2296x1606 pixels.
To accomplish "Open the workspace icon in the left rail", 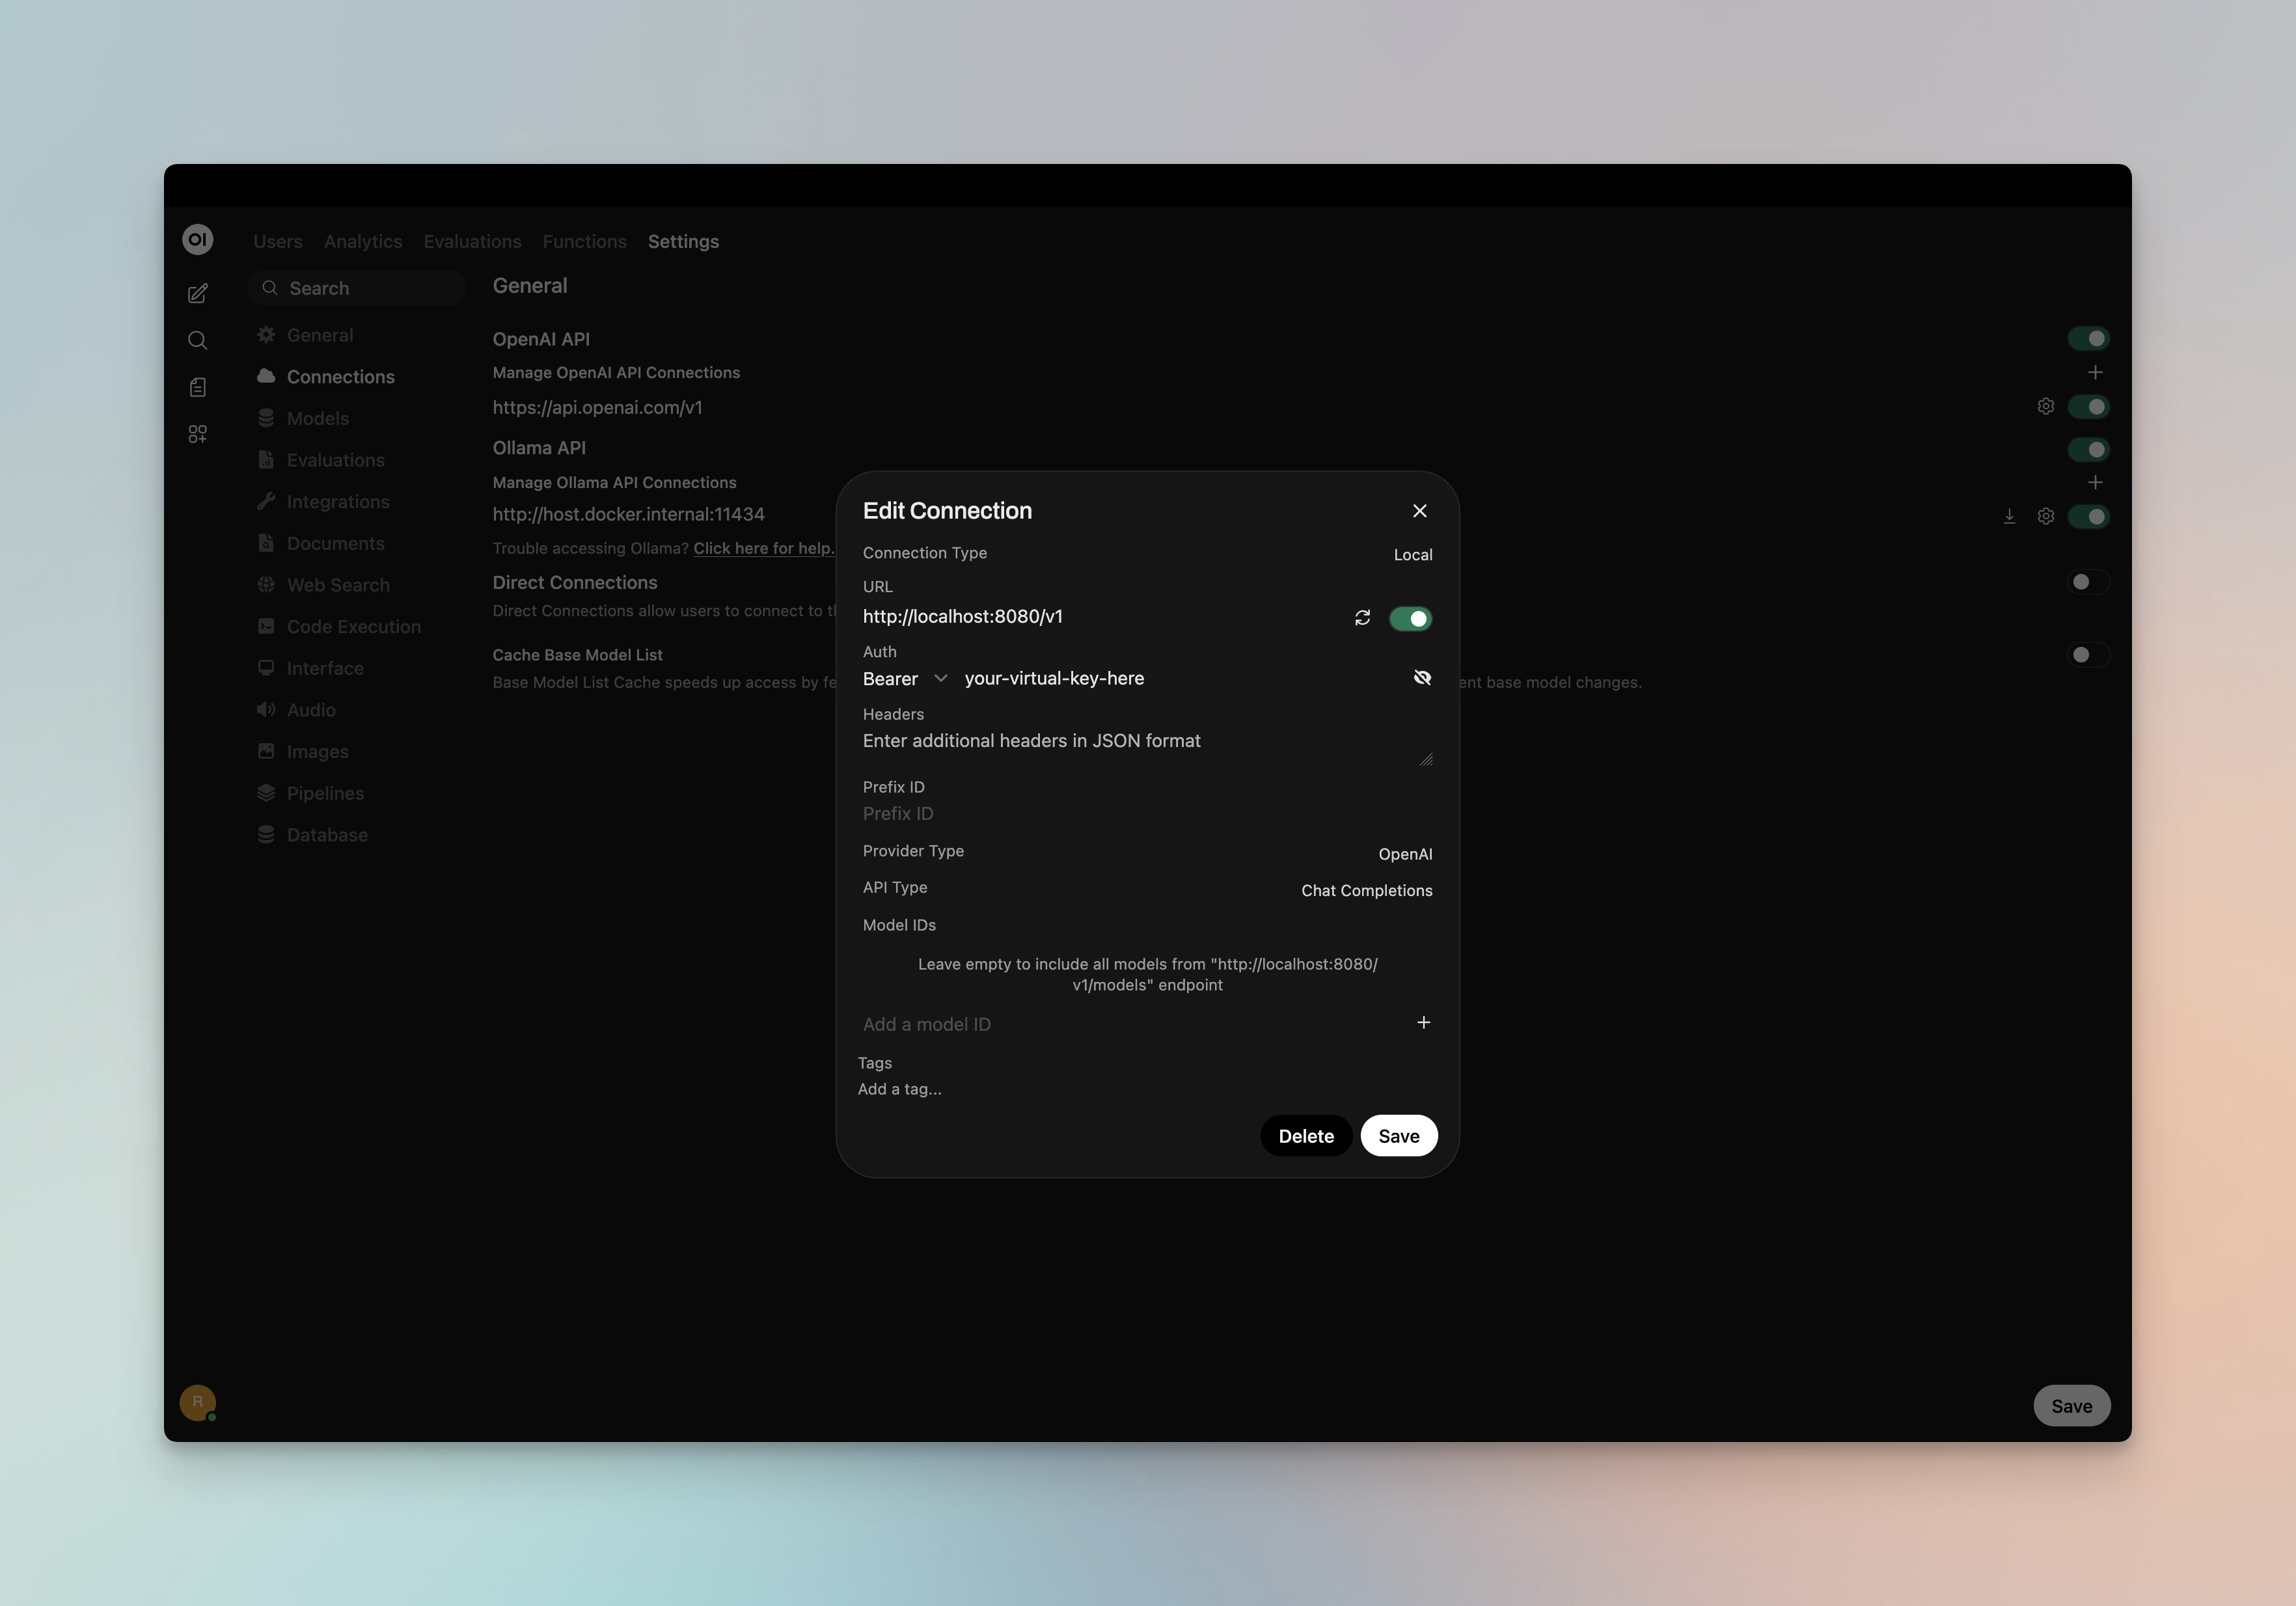I will (x=198, y=433).
